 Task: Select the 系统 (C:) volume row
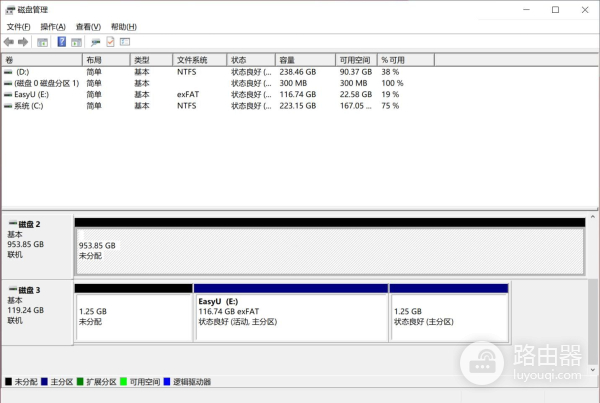30,105
